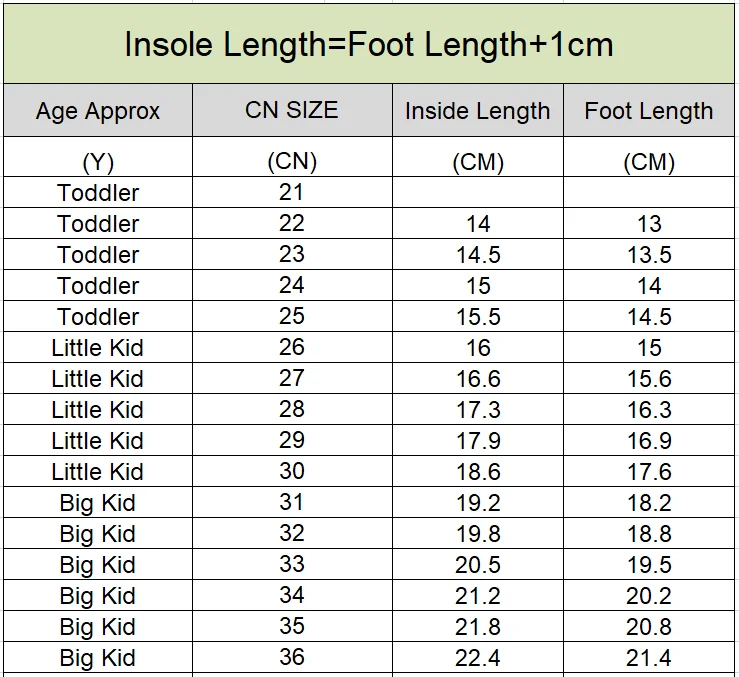Select the "Age Approx" column header
Screen dimensions: 739x677
point(98,111)
